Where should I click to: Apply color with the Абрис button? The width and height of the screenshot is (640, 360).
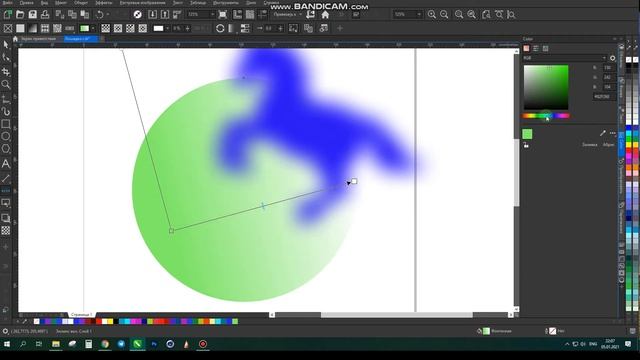[608, 144]
